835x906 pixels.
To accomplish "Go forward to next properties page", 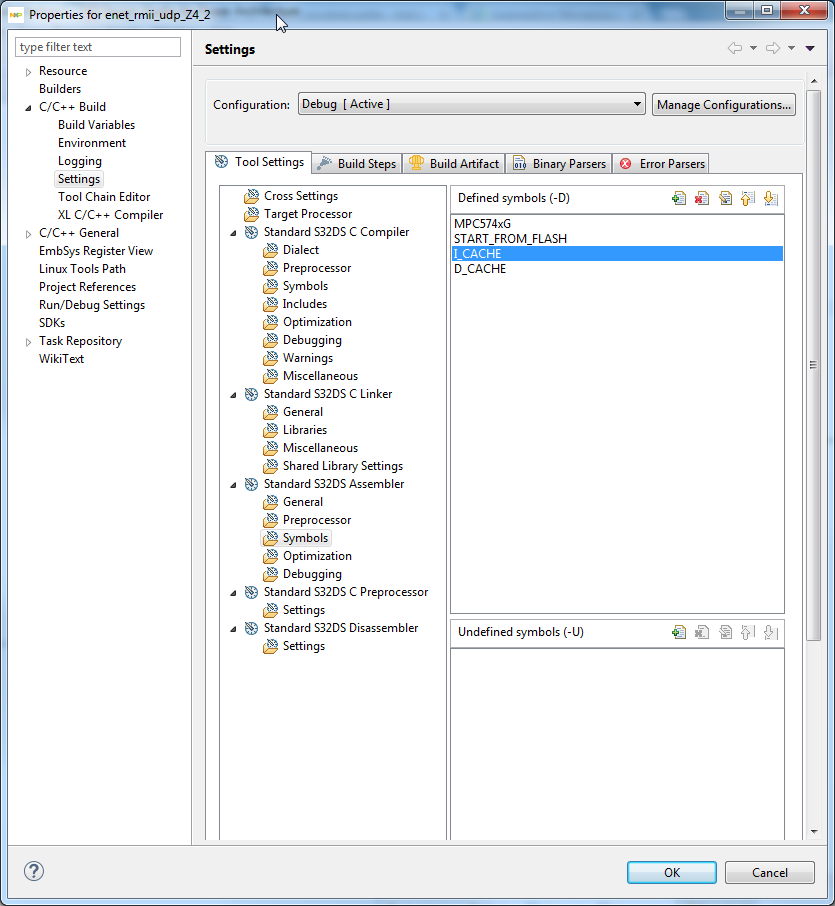I will tap(773, 48).
